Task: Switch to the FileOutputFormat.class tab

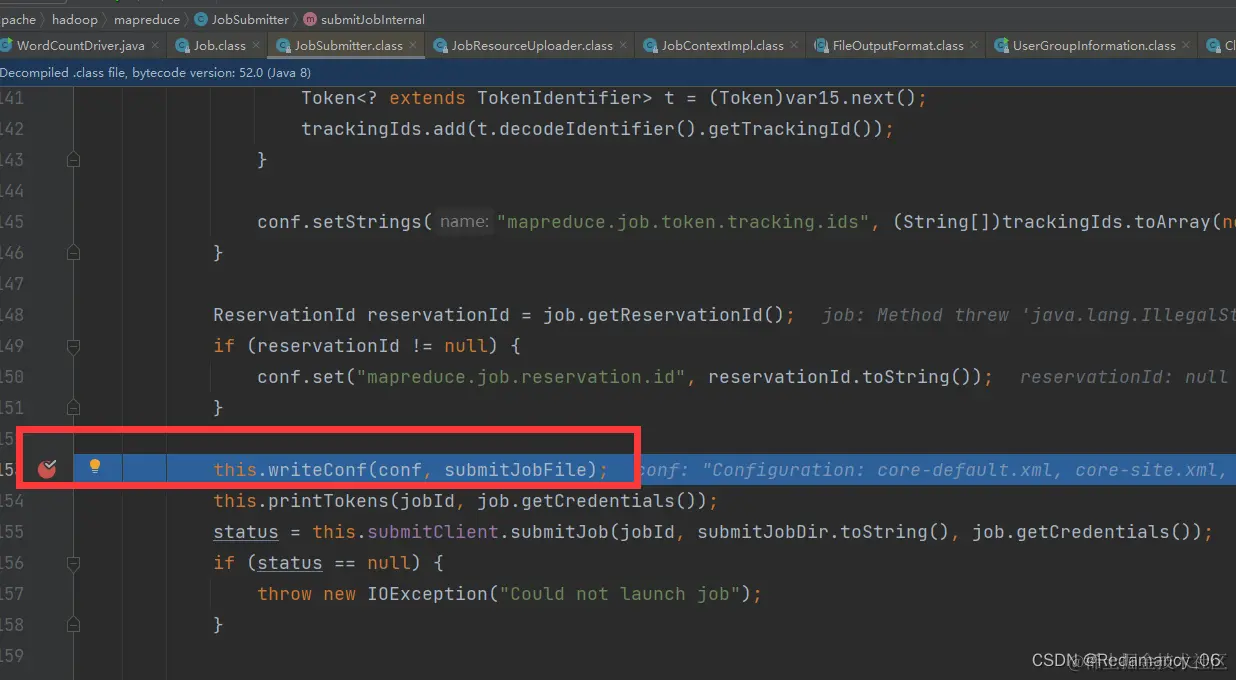Action: click(898, 46)
